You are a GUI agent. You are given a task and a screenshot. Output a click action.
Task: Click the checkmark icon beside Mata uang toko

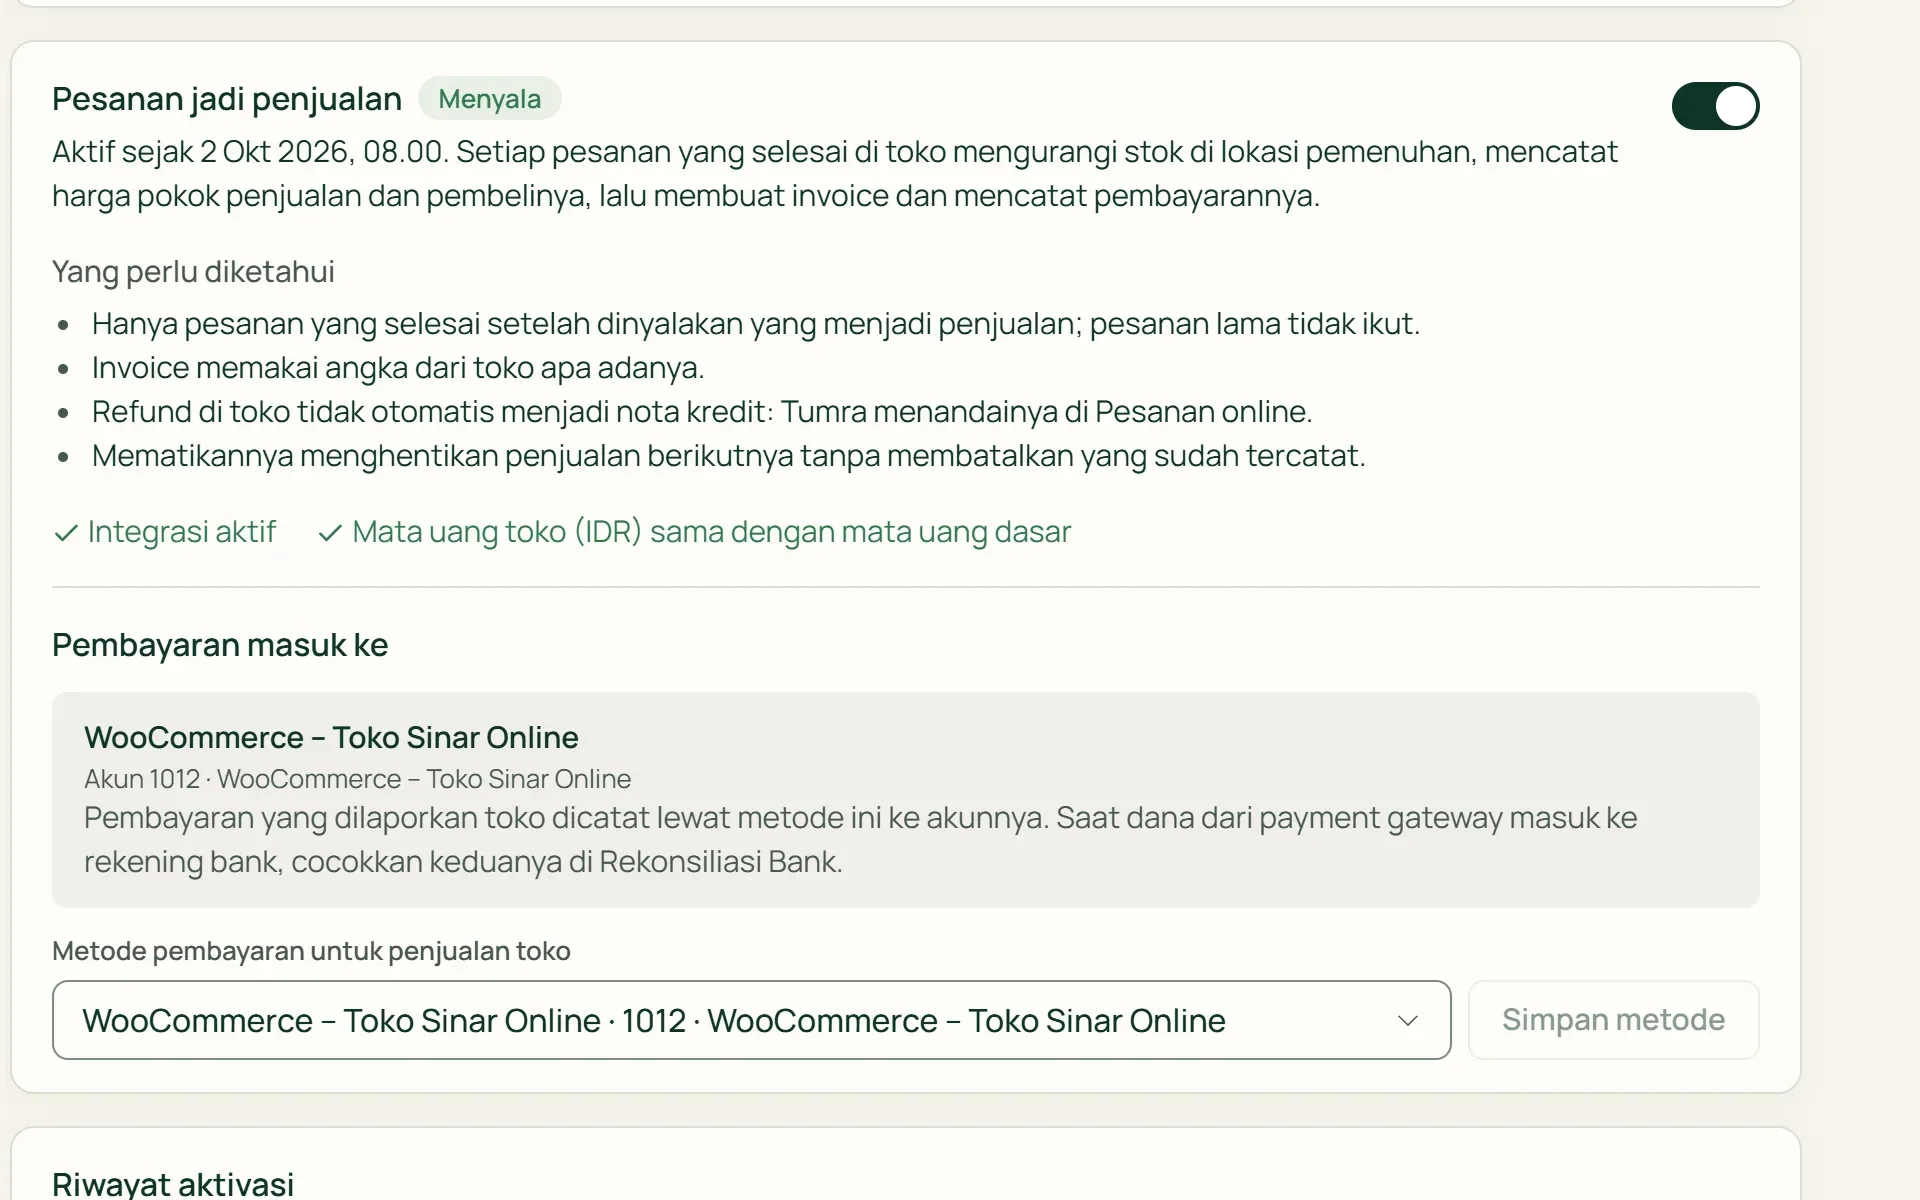(x=331, y=533)
